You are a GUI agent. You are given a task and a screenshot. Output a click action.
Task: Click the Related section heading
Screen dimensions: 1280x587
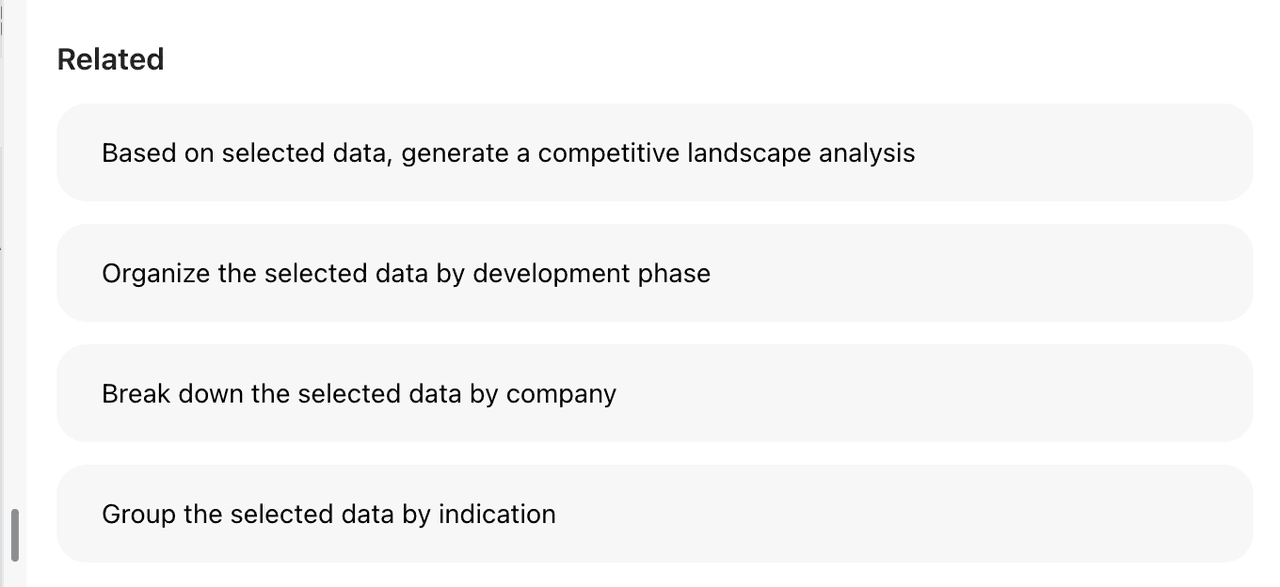click(110, 59)
